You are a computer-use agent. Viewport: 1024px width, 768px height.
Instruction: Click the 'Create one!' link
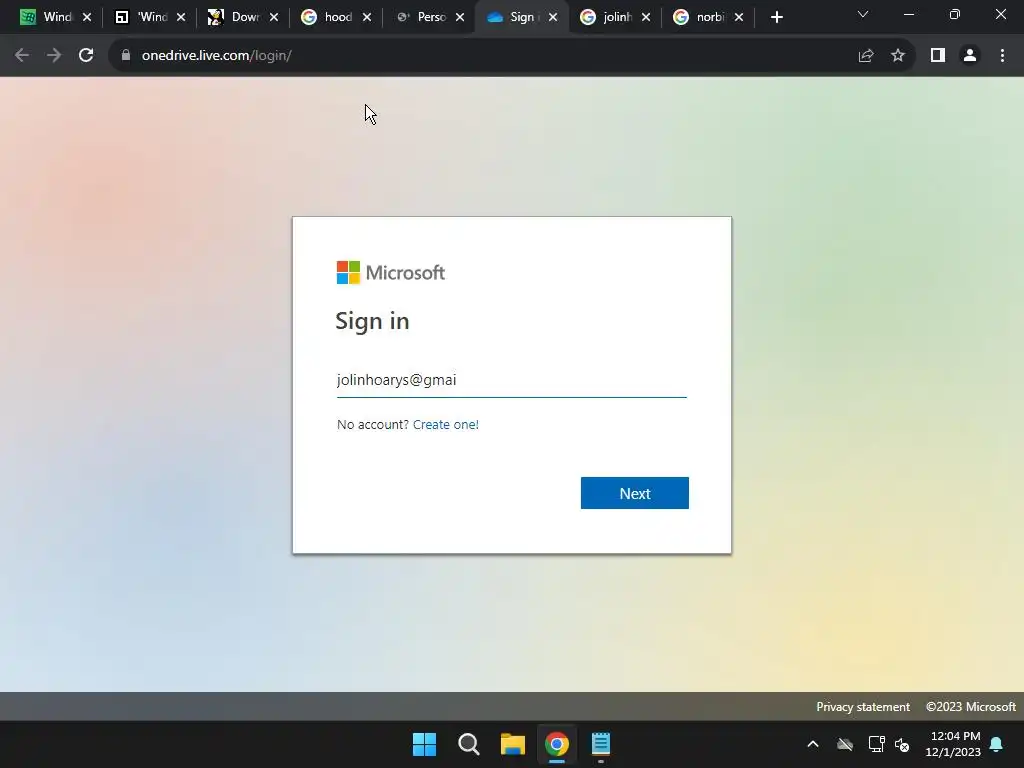(445, 424)
